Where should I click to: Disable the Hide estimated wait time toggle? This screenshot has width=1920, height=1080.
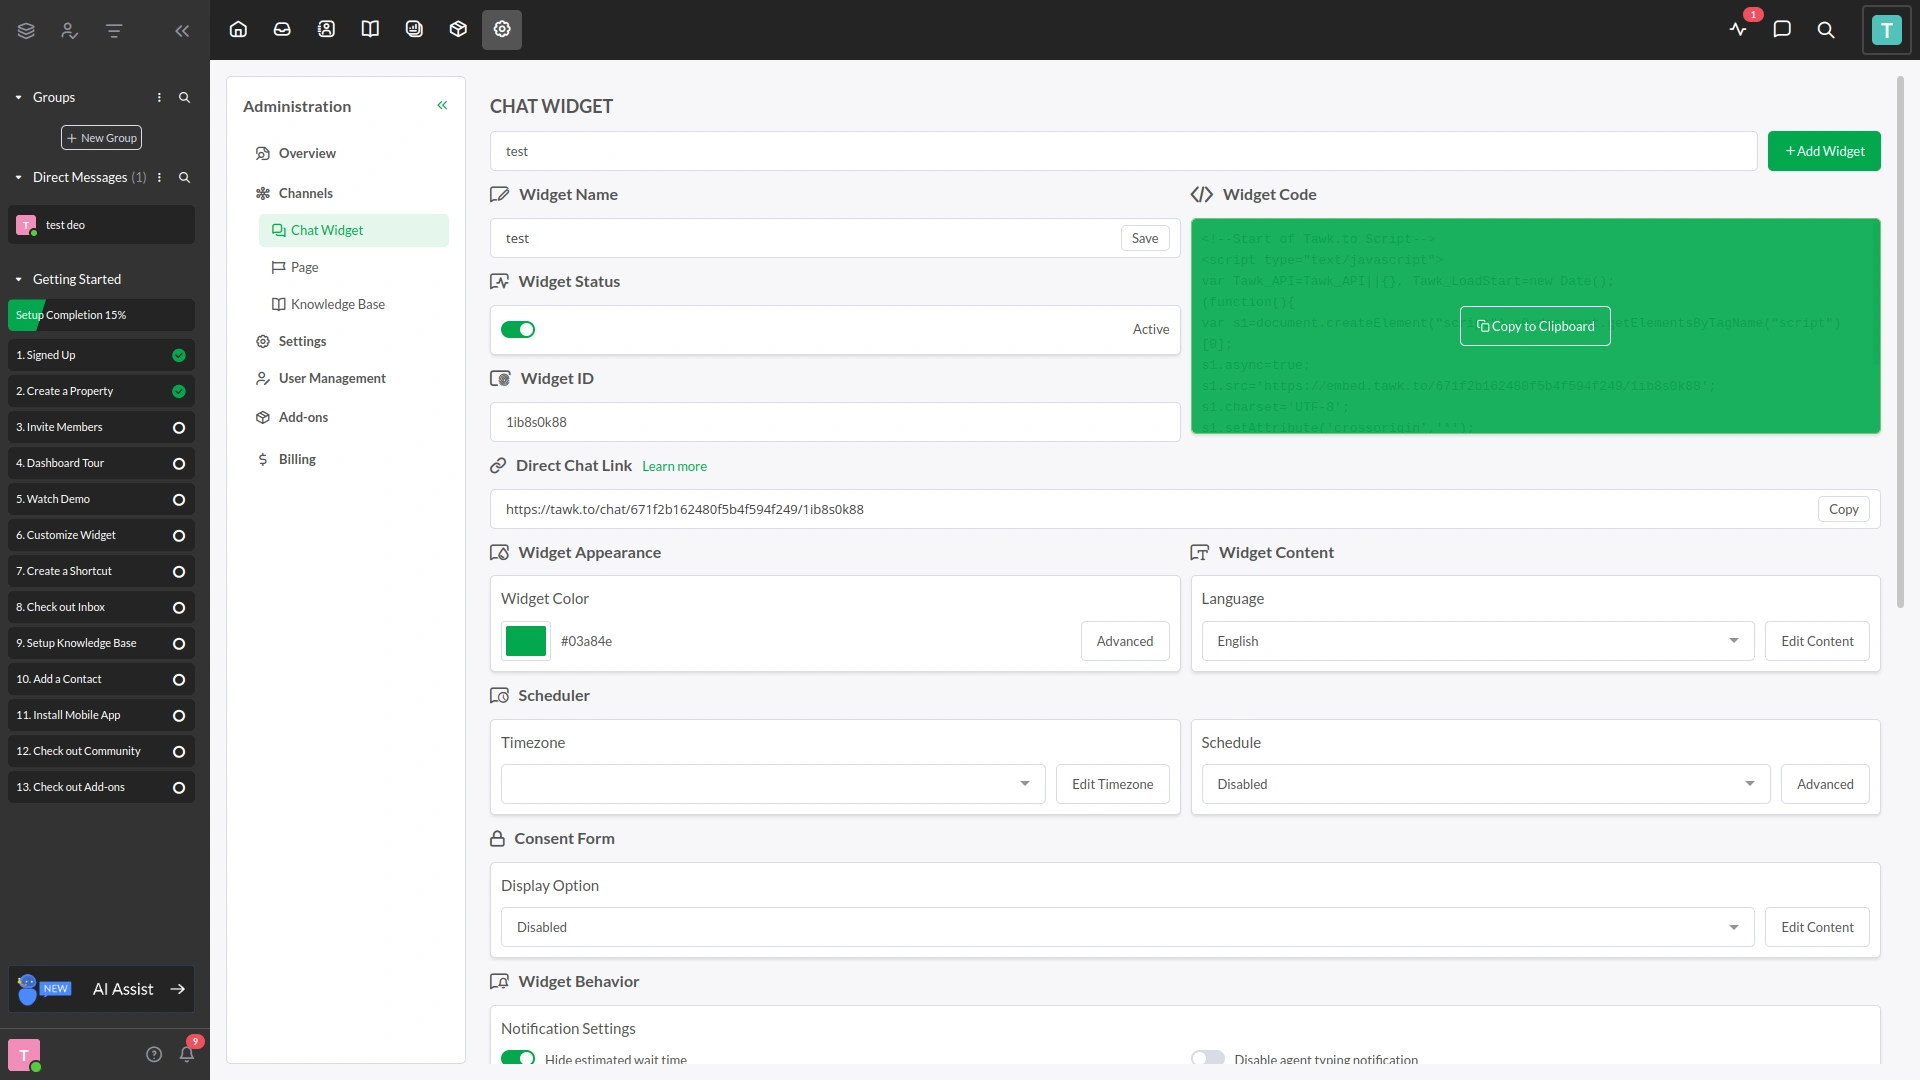[x=518, y=1058]
